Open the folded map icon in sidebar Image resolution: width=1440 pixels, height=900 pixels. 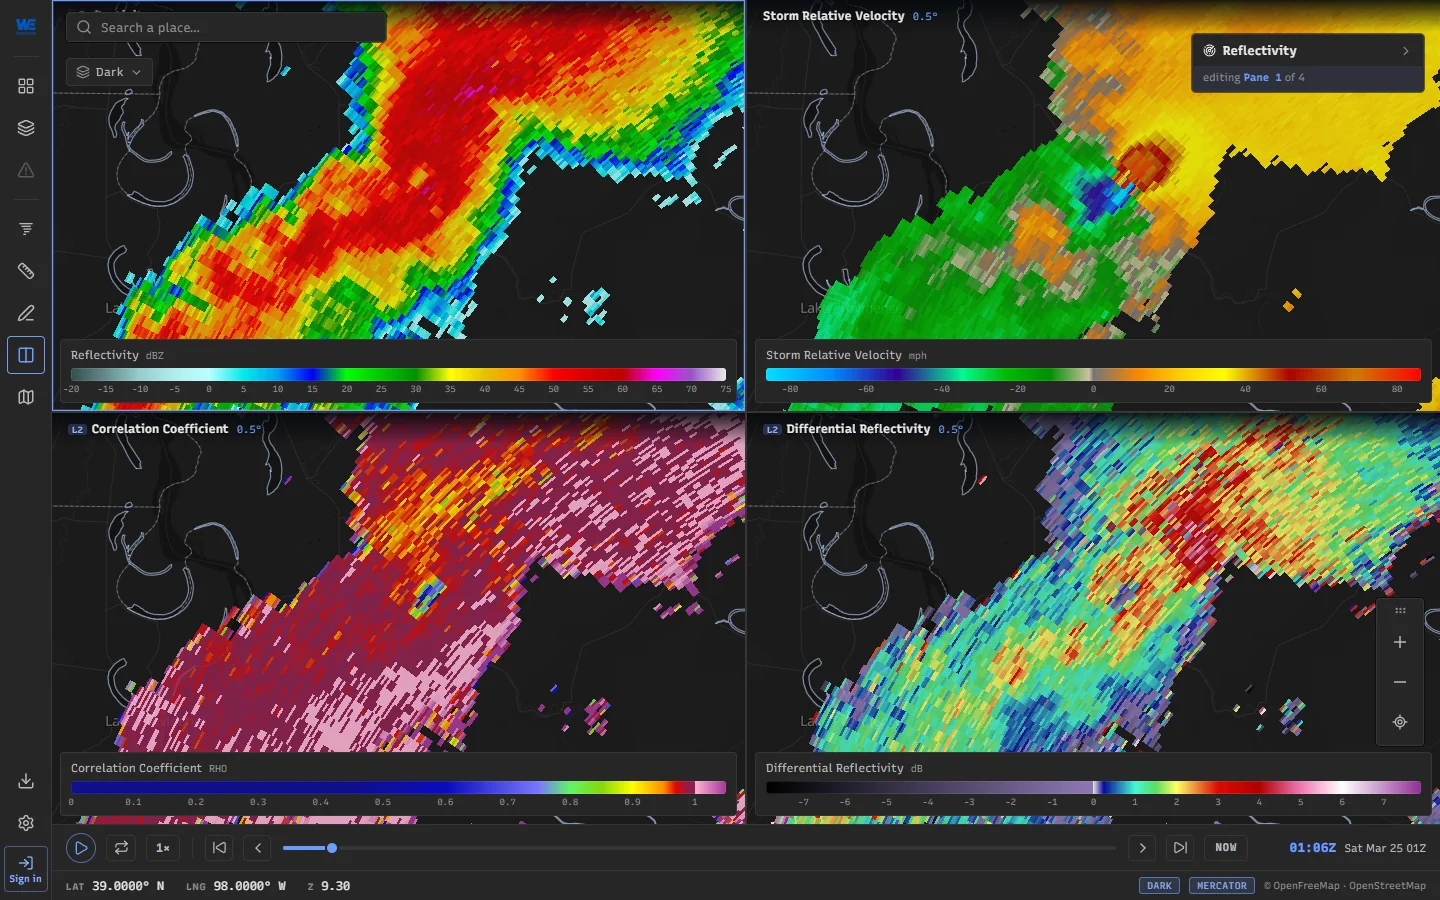(x=26, y=397)
